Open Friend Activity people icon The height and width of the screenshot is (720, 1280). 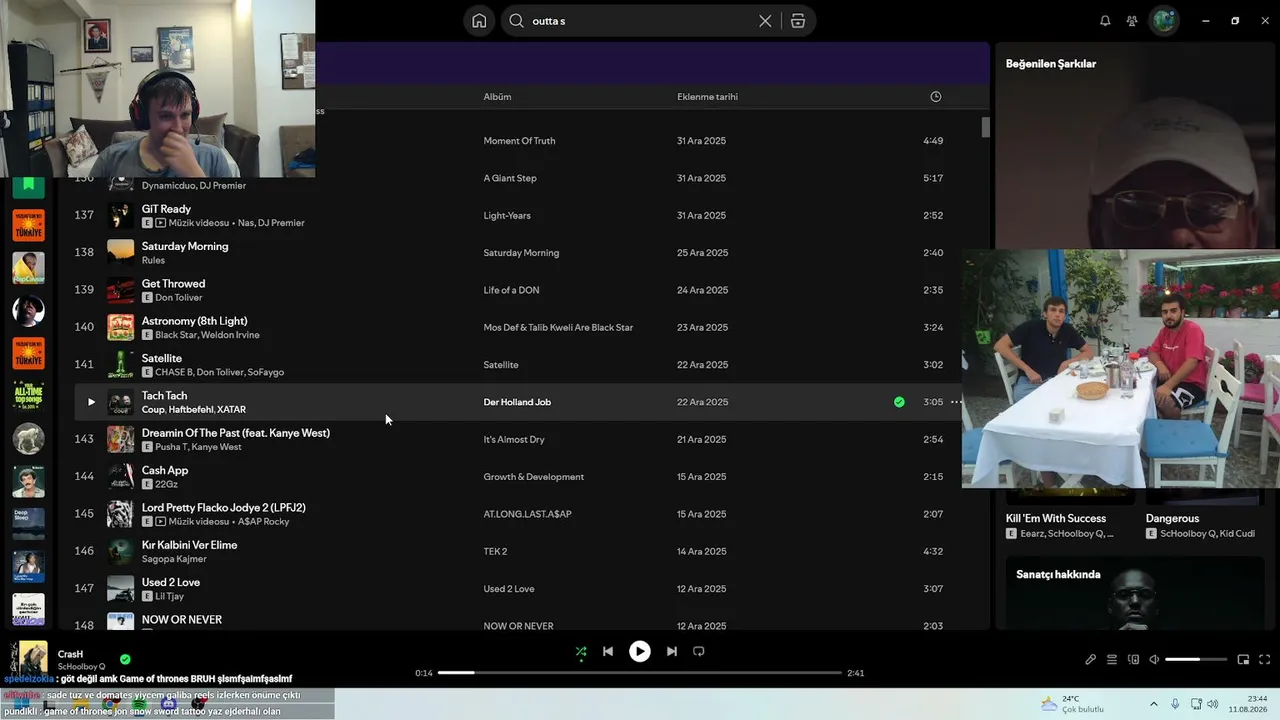[x=1132, y=21]
